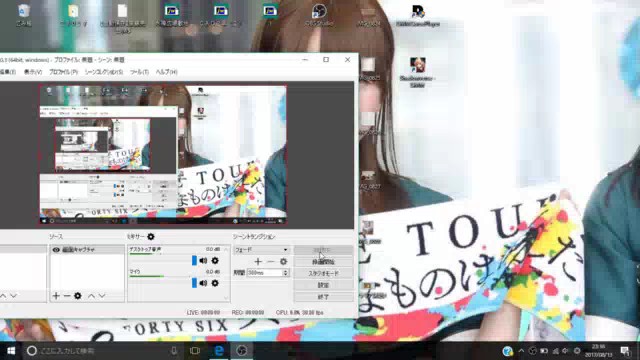Add a new source with plus icon
This screenshot has height=360, width=640.
[56, 296]
